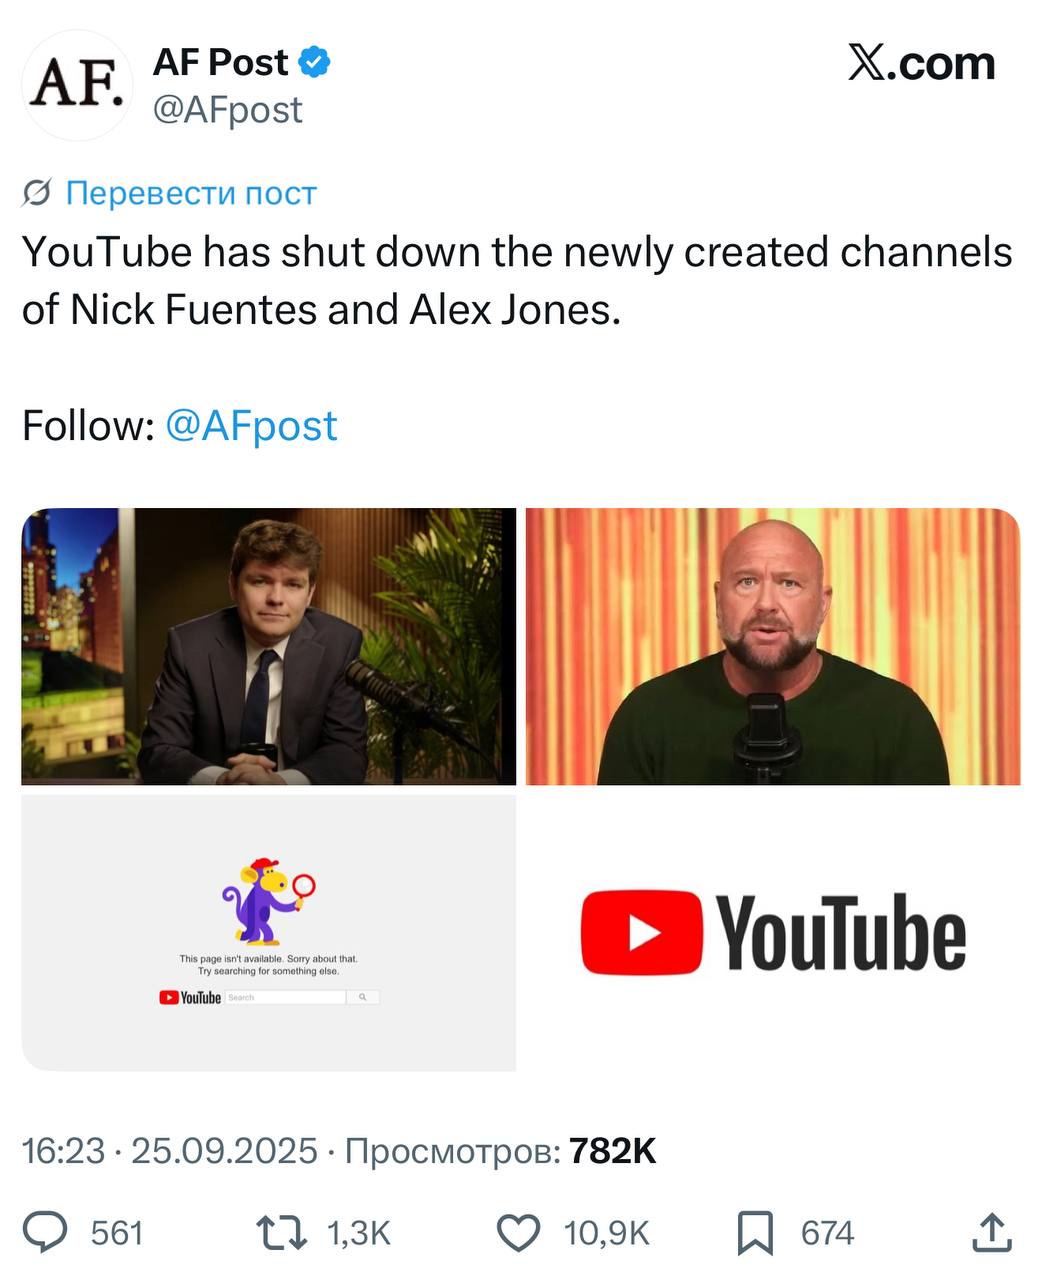This screenshot has height=1280, width=1042.
Task: Open the 'page isn't available' monkey image
Action: click(x=268, y=932)
